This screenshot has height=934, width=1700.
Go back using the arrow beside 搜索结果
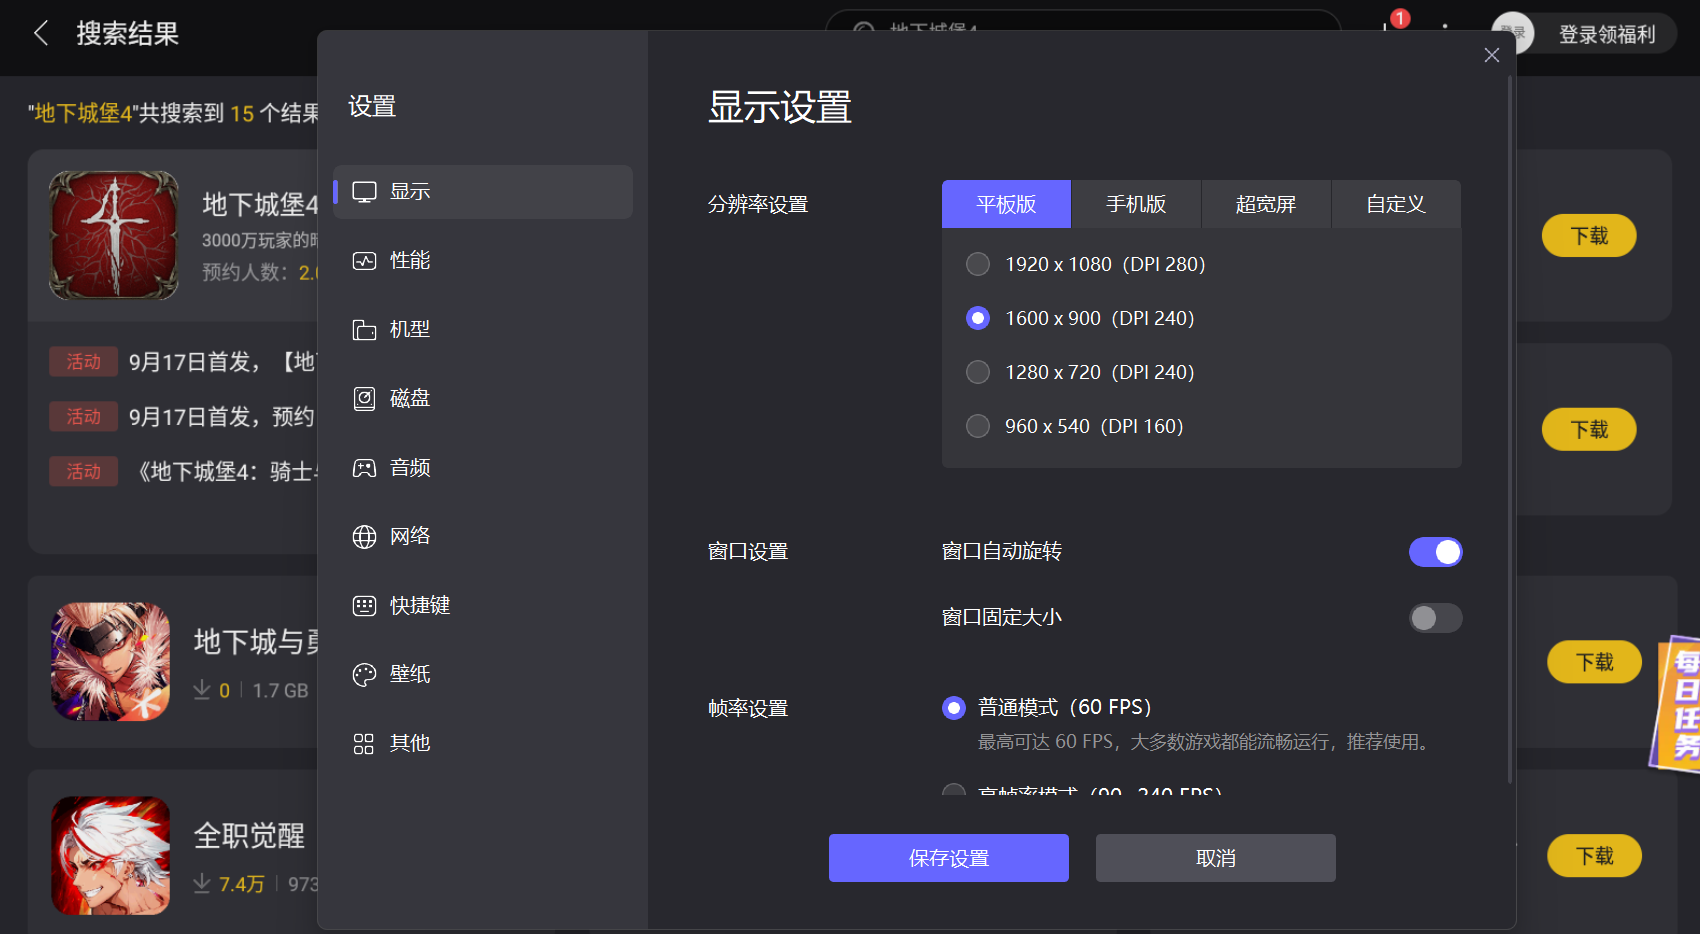41,33
